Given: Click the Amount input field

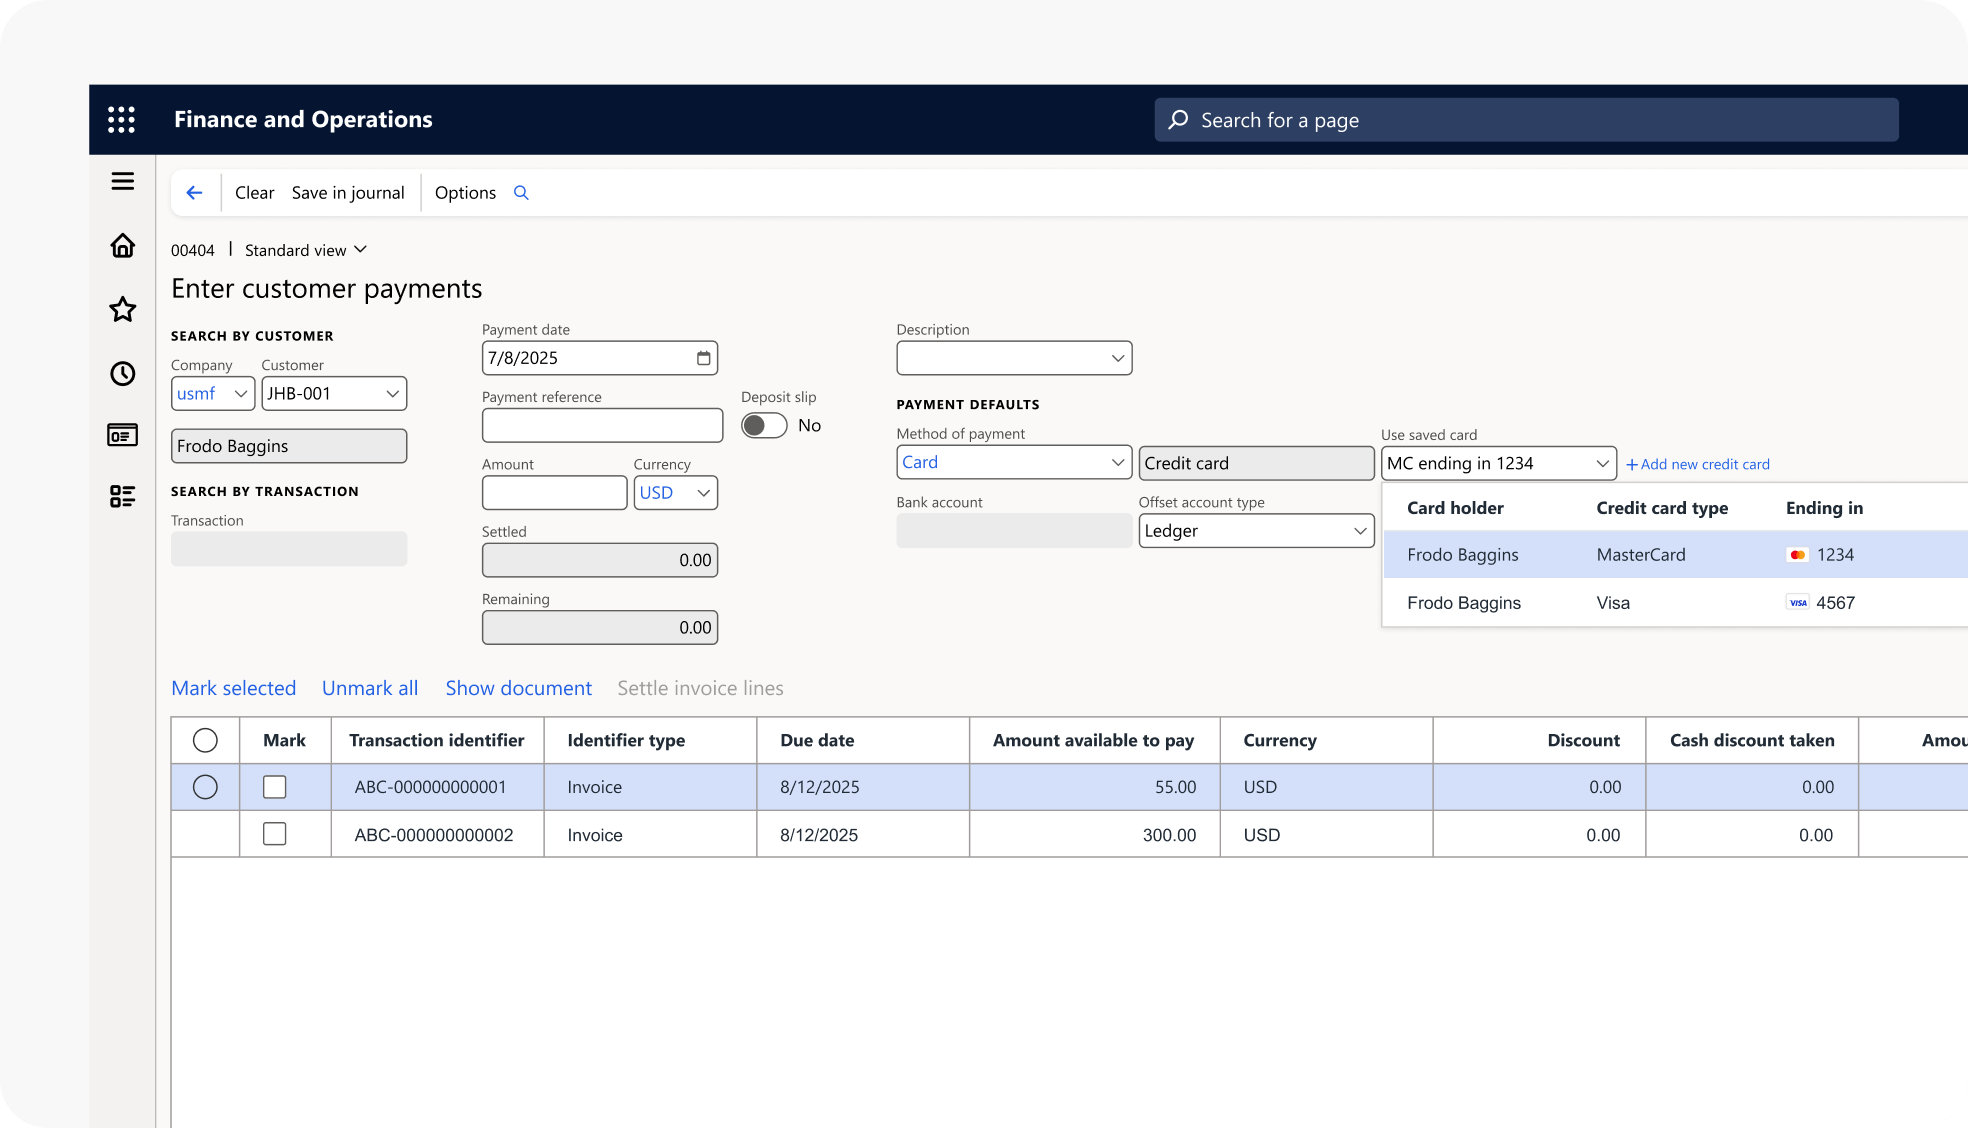Looking at the screenshot, I should click(554, 493).
